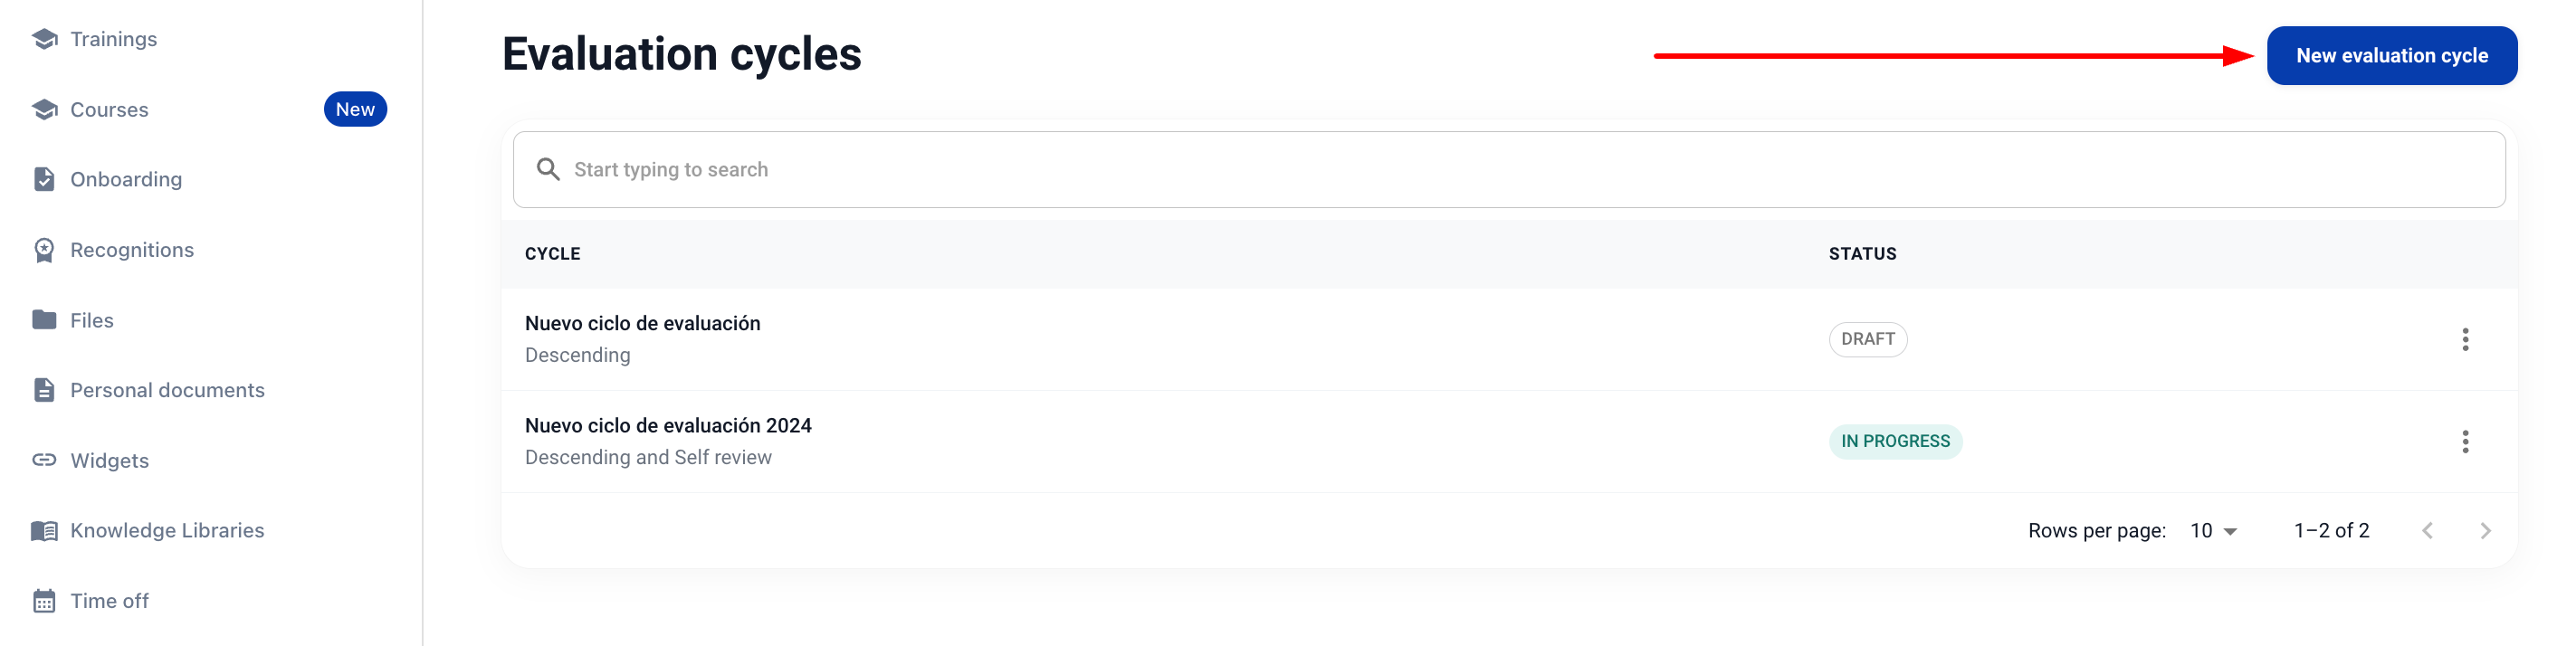Go to the next page of results

pyautogui.click(x=2485, y=531)
